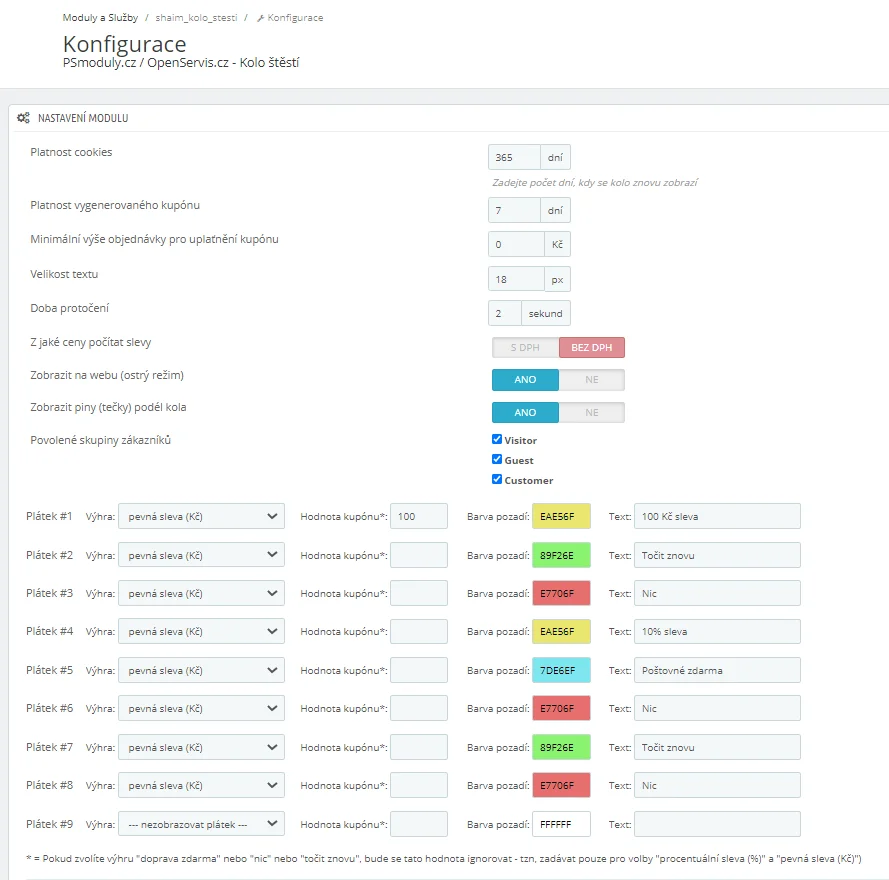889x880 pixels.
Task: Click the Platnost cookies days input field
Action: tap(514, 158)
